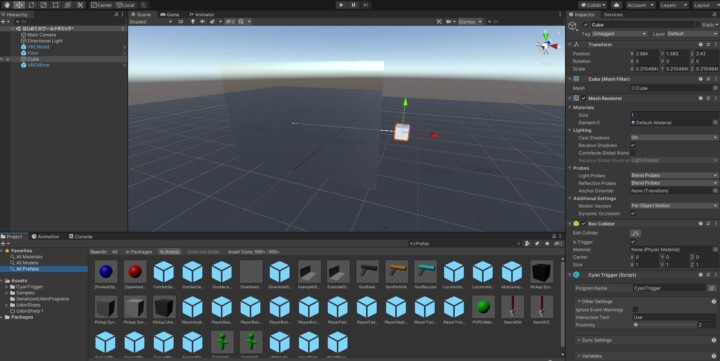
Task: Select the Scale tool in toolbar
Action: click(x=44, y=5)
